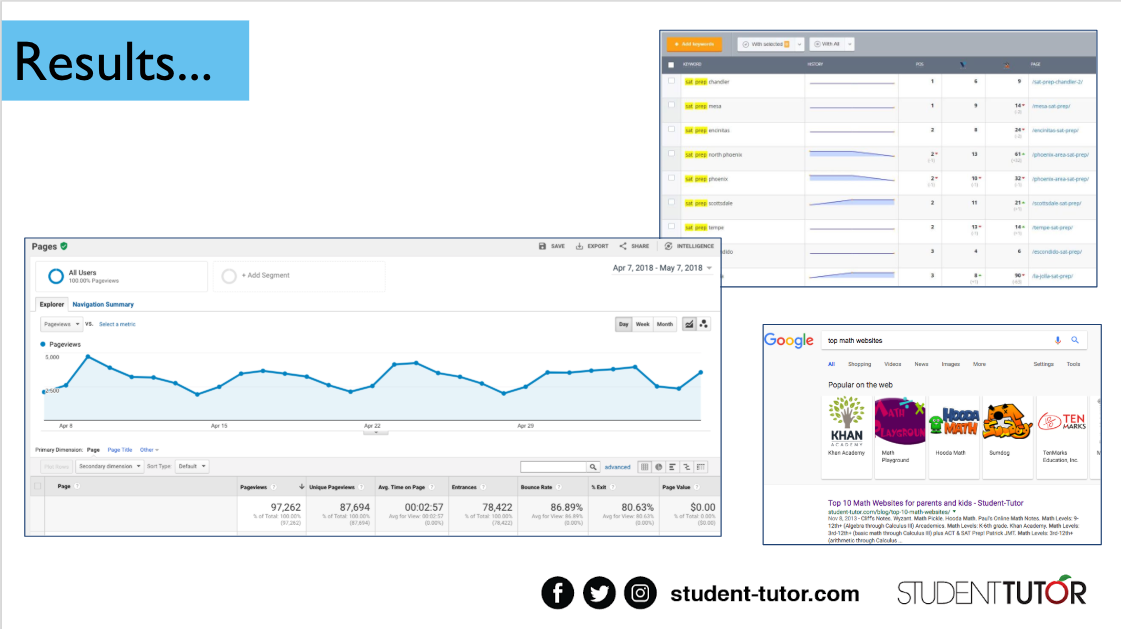1121x629 pixels.
Task: Click help icon beside Entrances header
Action: 483,487
